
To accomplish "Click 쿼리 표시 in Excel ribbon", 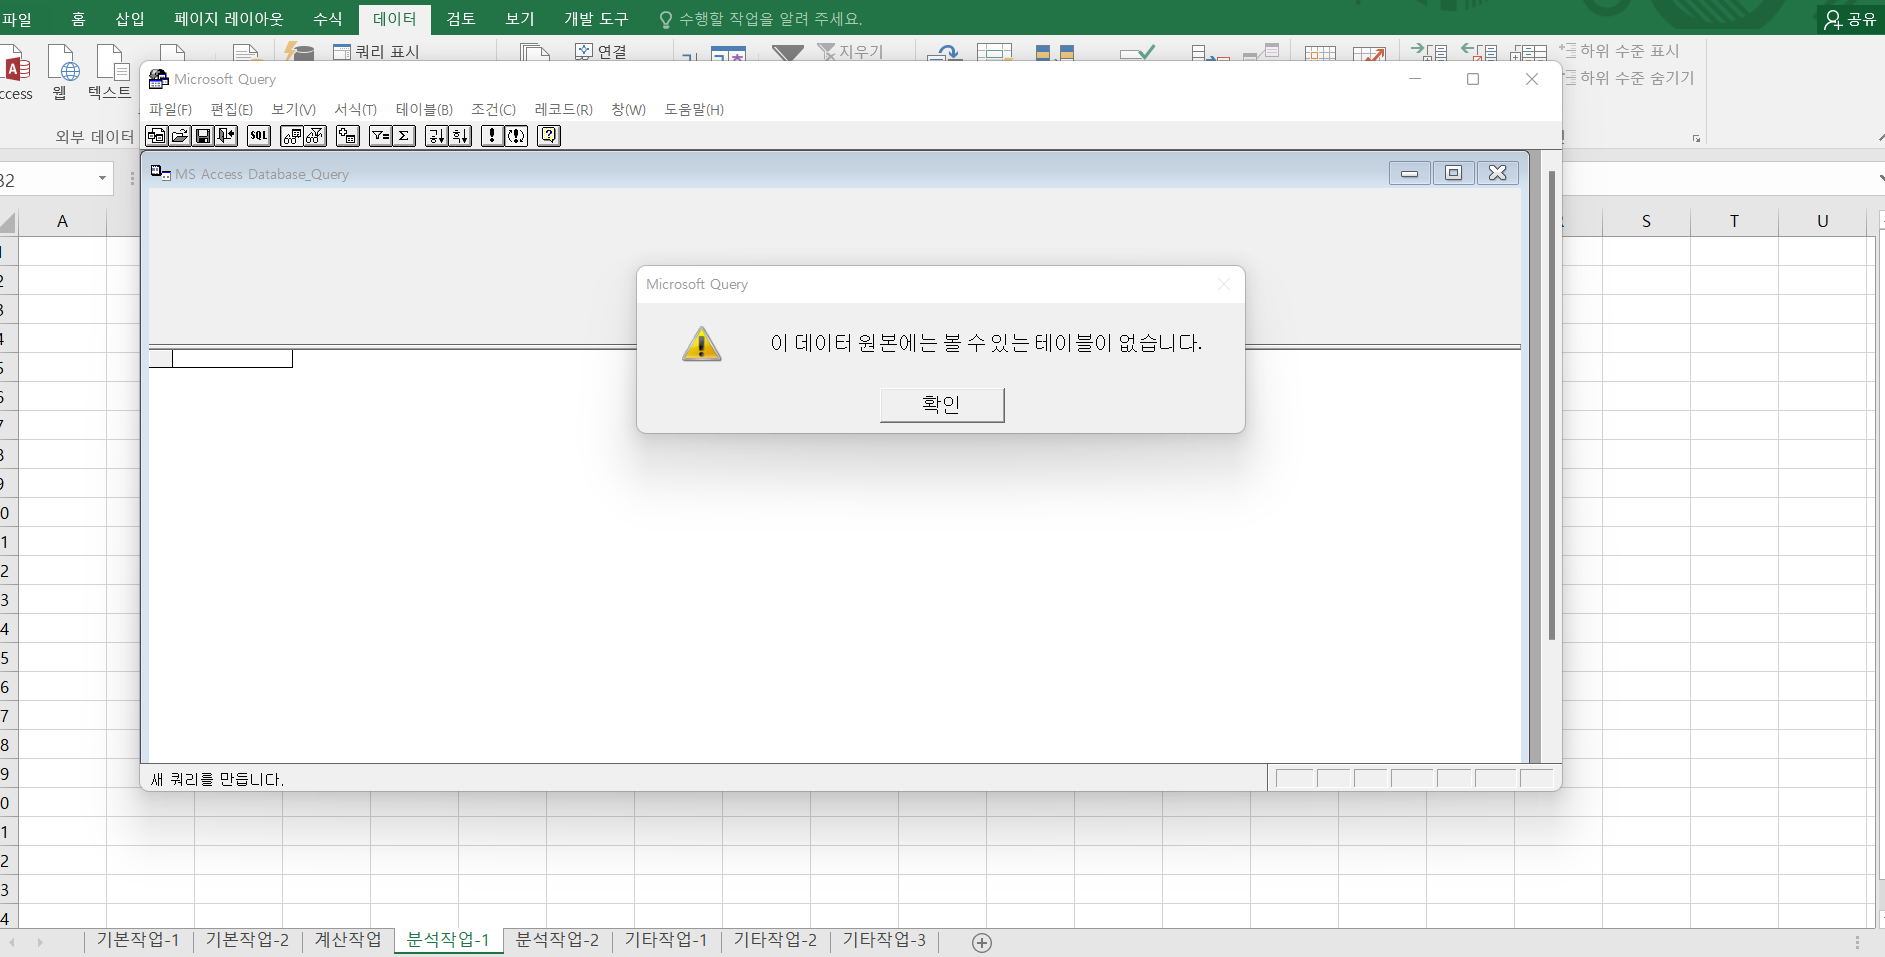I will click(377, 51).
